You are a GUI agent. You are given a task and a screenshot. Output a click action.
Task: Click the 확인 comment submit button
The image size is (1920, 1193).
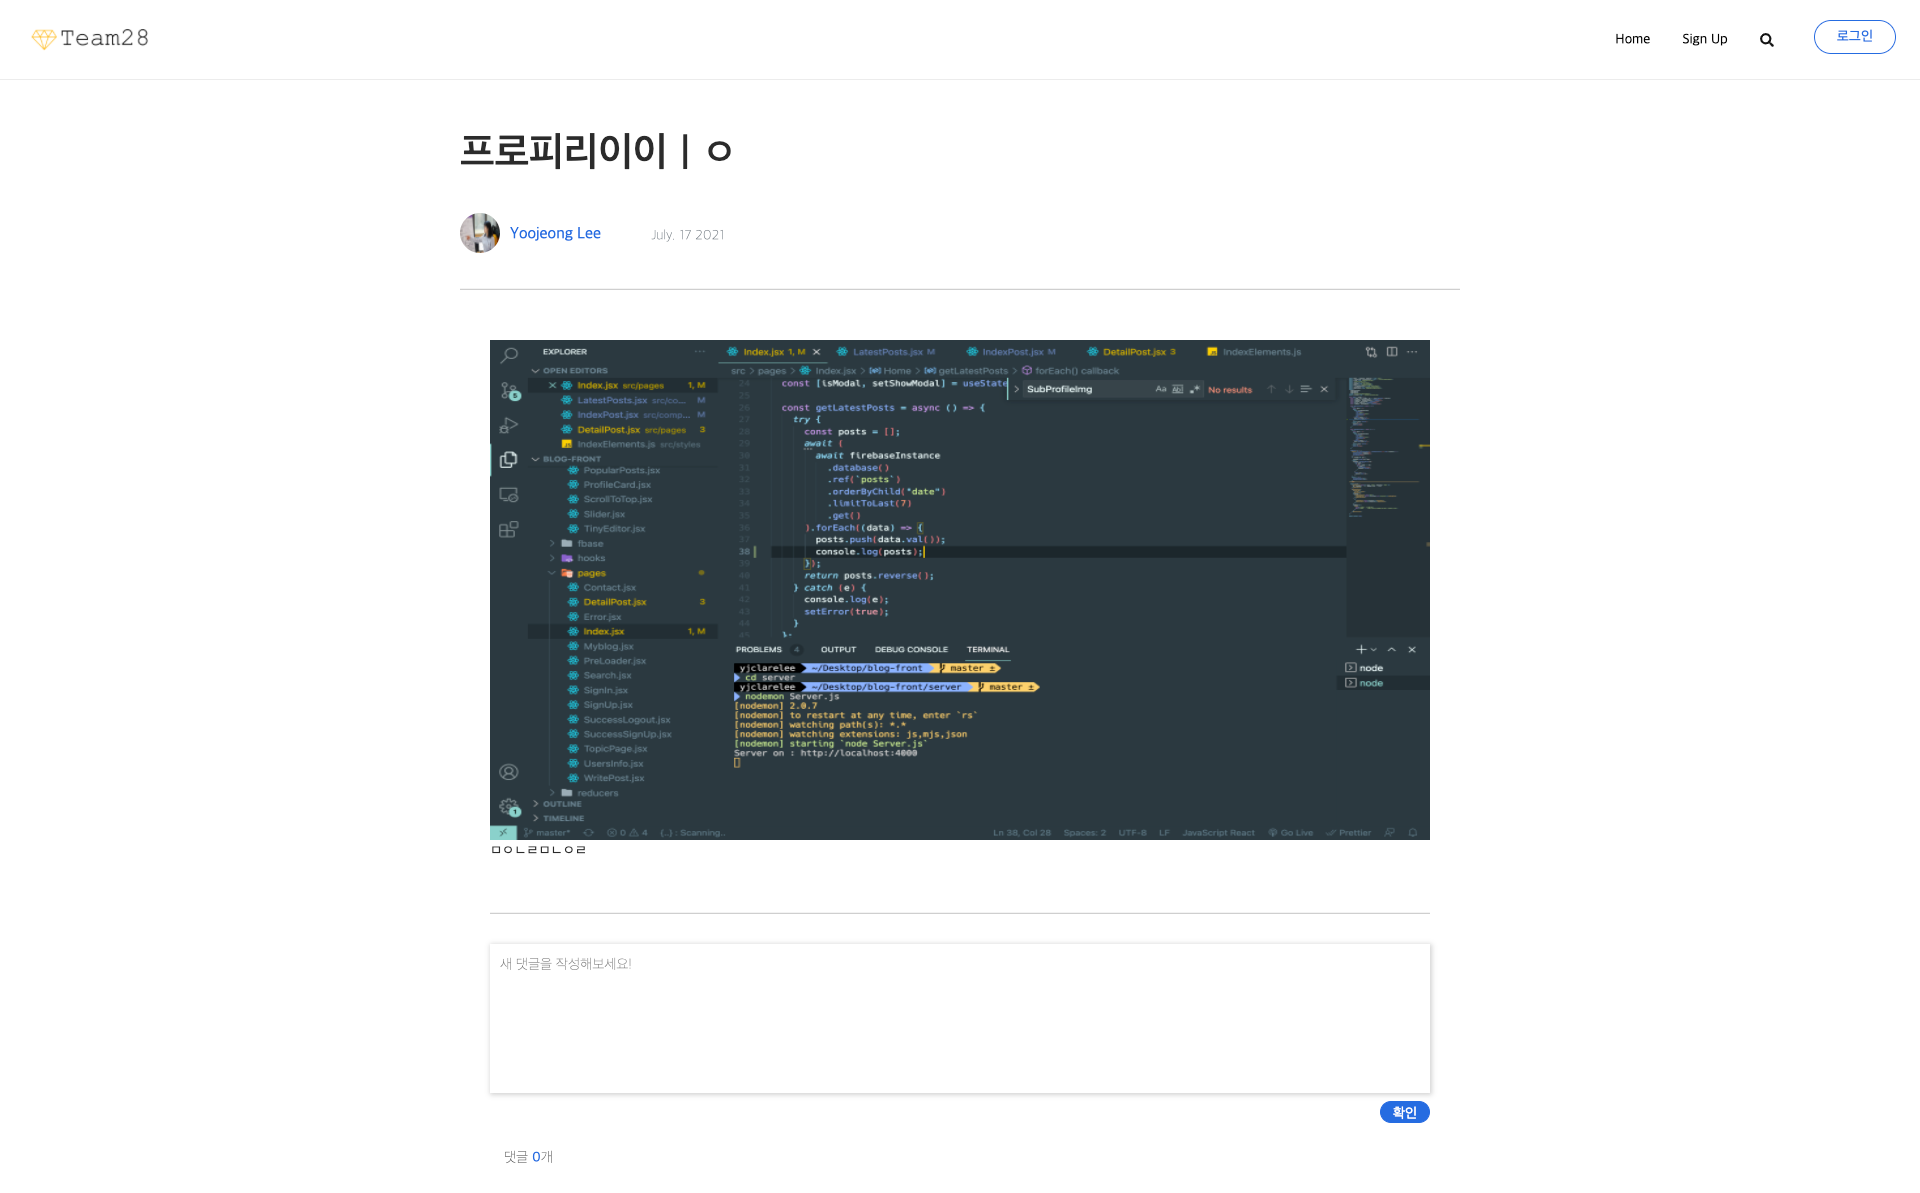[1404, 1112]
